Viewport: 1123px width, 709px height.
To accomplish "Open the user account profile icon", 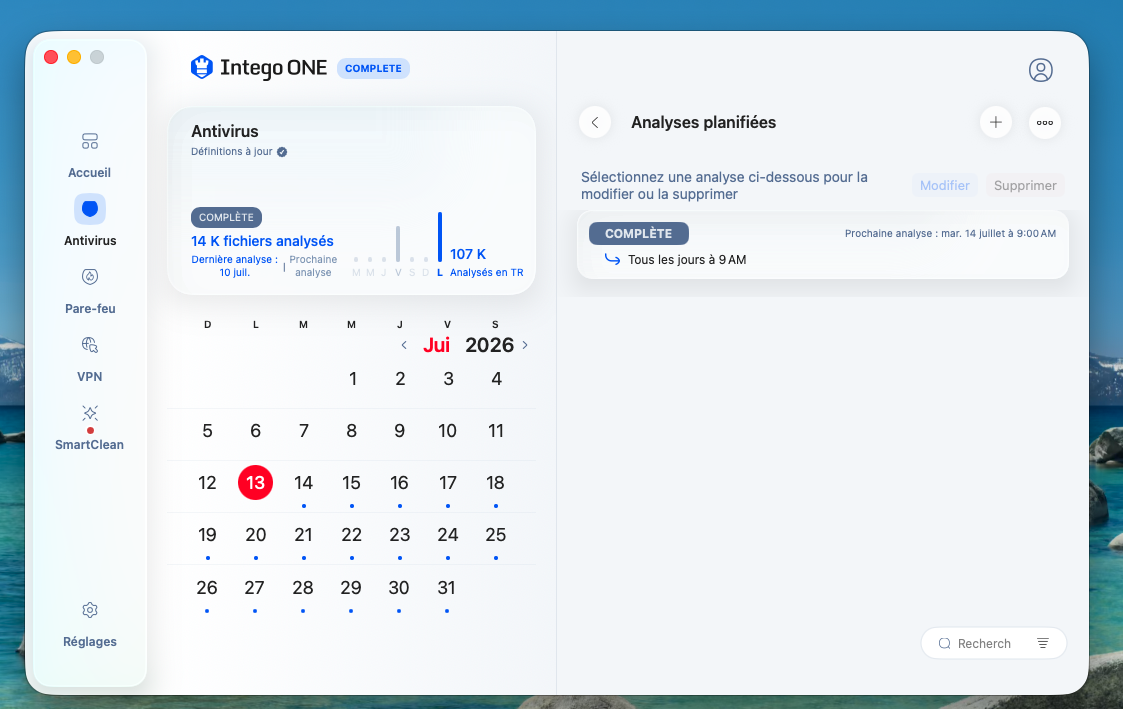I will tap(1041, 70).
